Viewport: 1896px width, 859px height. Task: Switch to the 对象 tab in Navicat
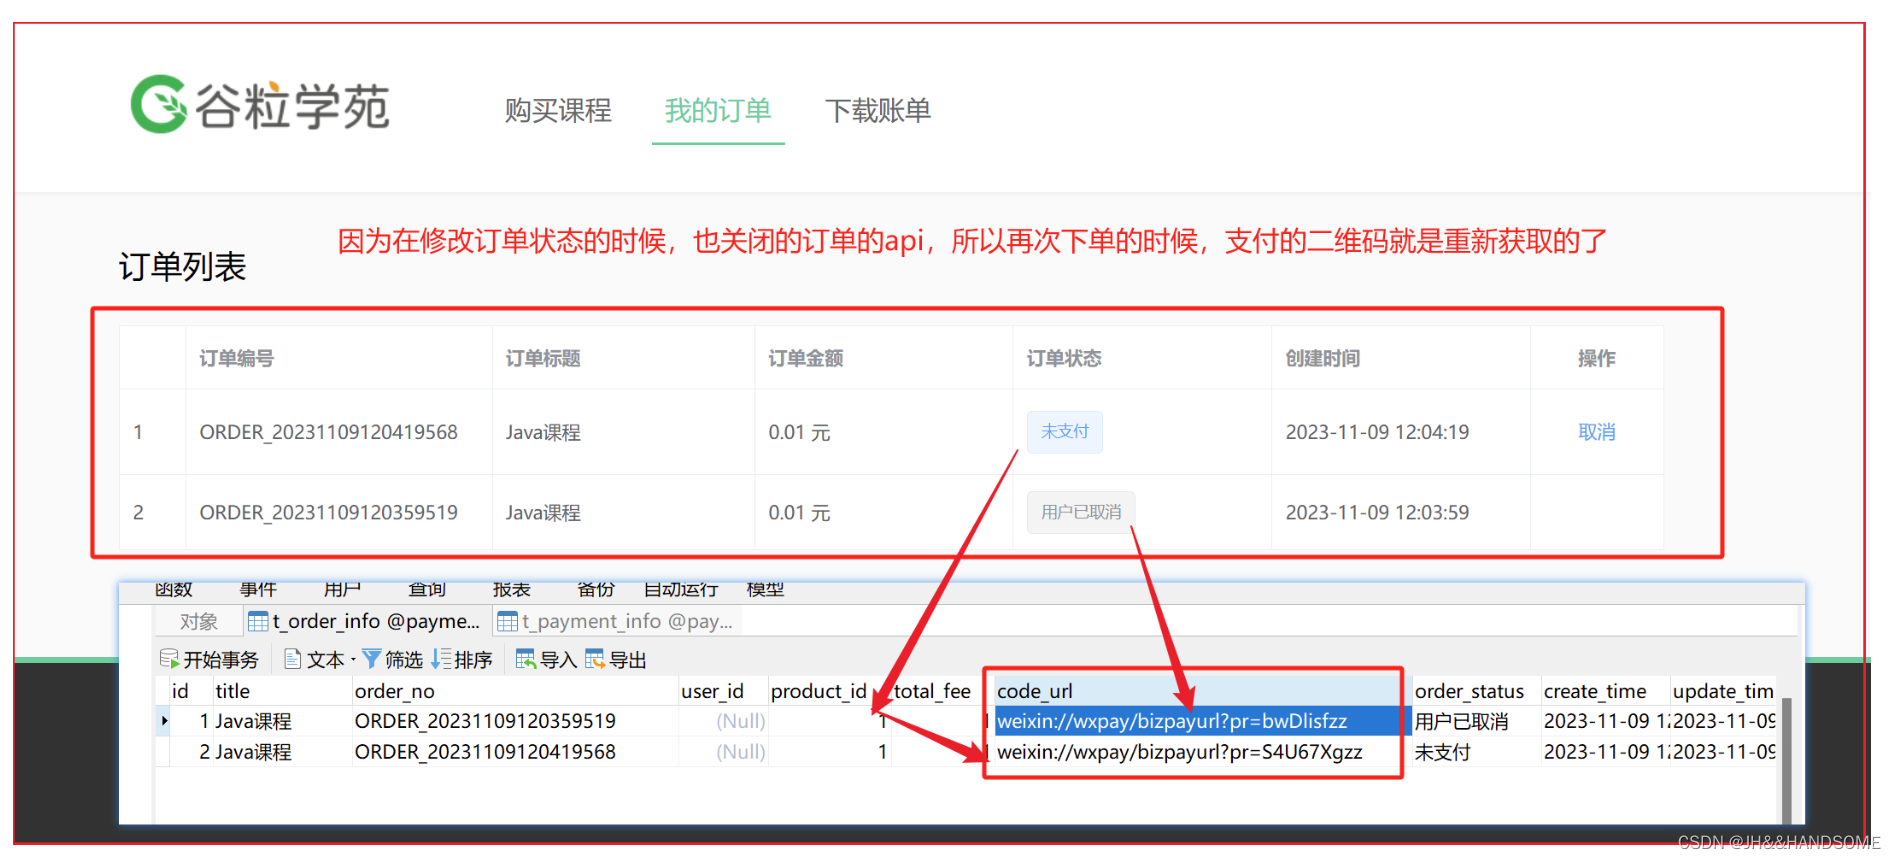click(198, 621)
